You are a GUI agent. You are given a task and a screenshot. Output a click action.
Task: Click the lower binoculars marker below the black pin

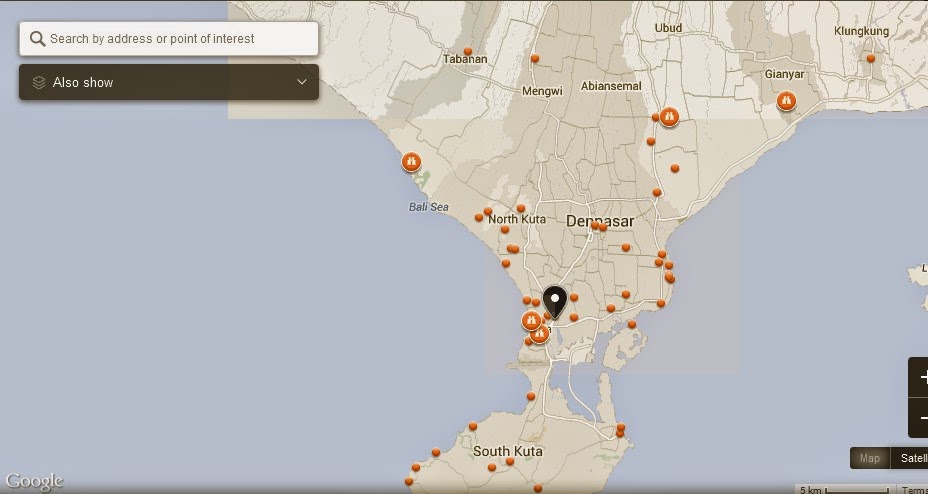pos(539,334)
